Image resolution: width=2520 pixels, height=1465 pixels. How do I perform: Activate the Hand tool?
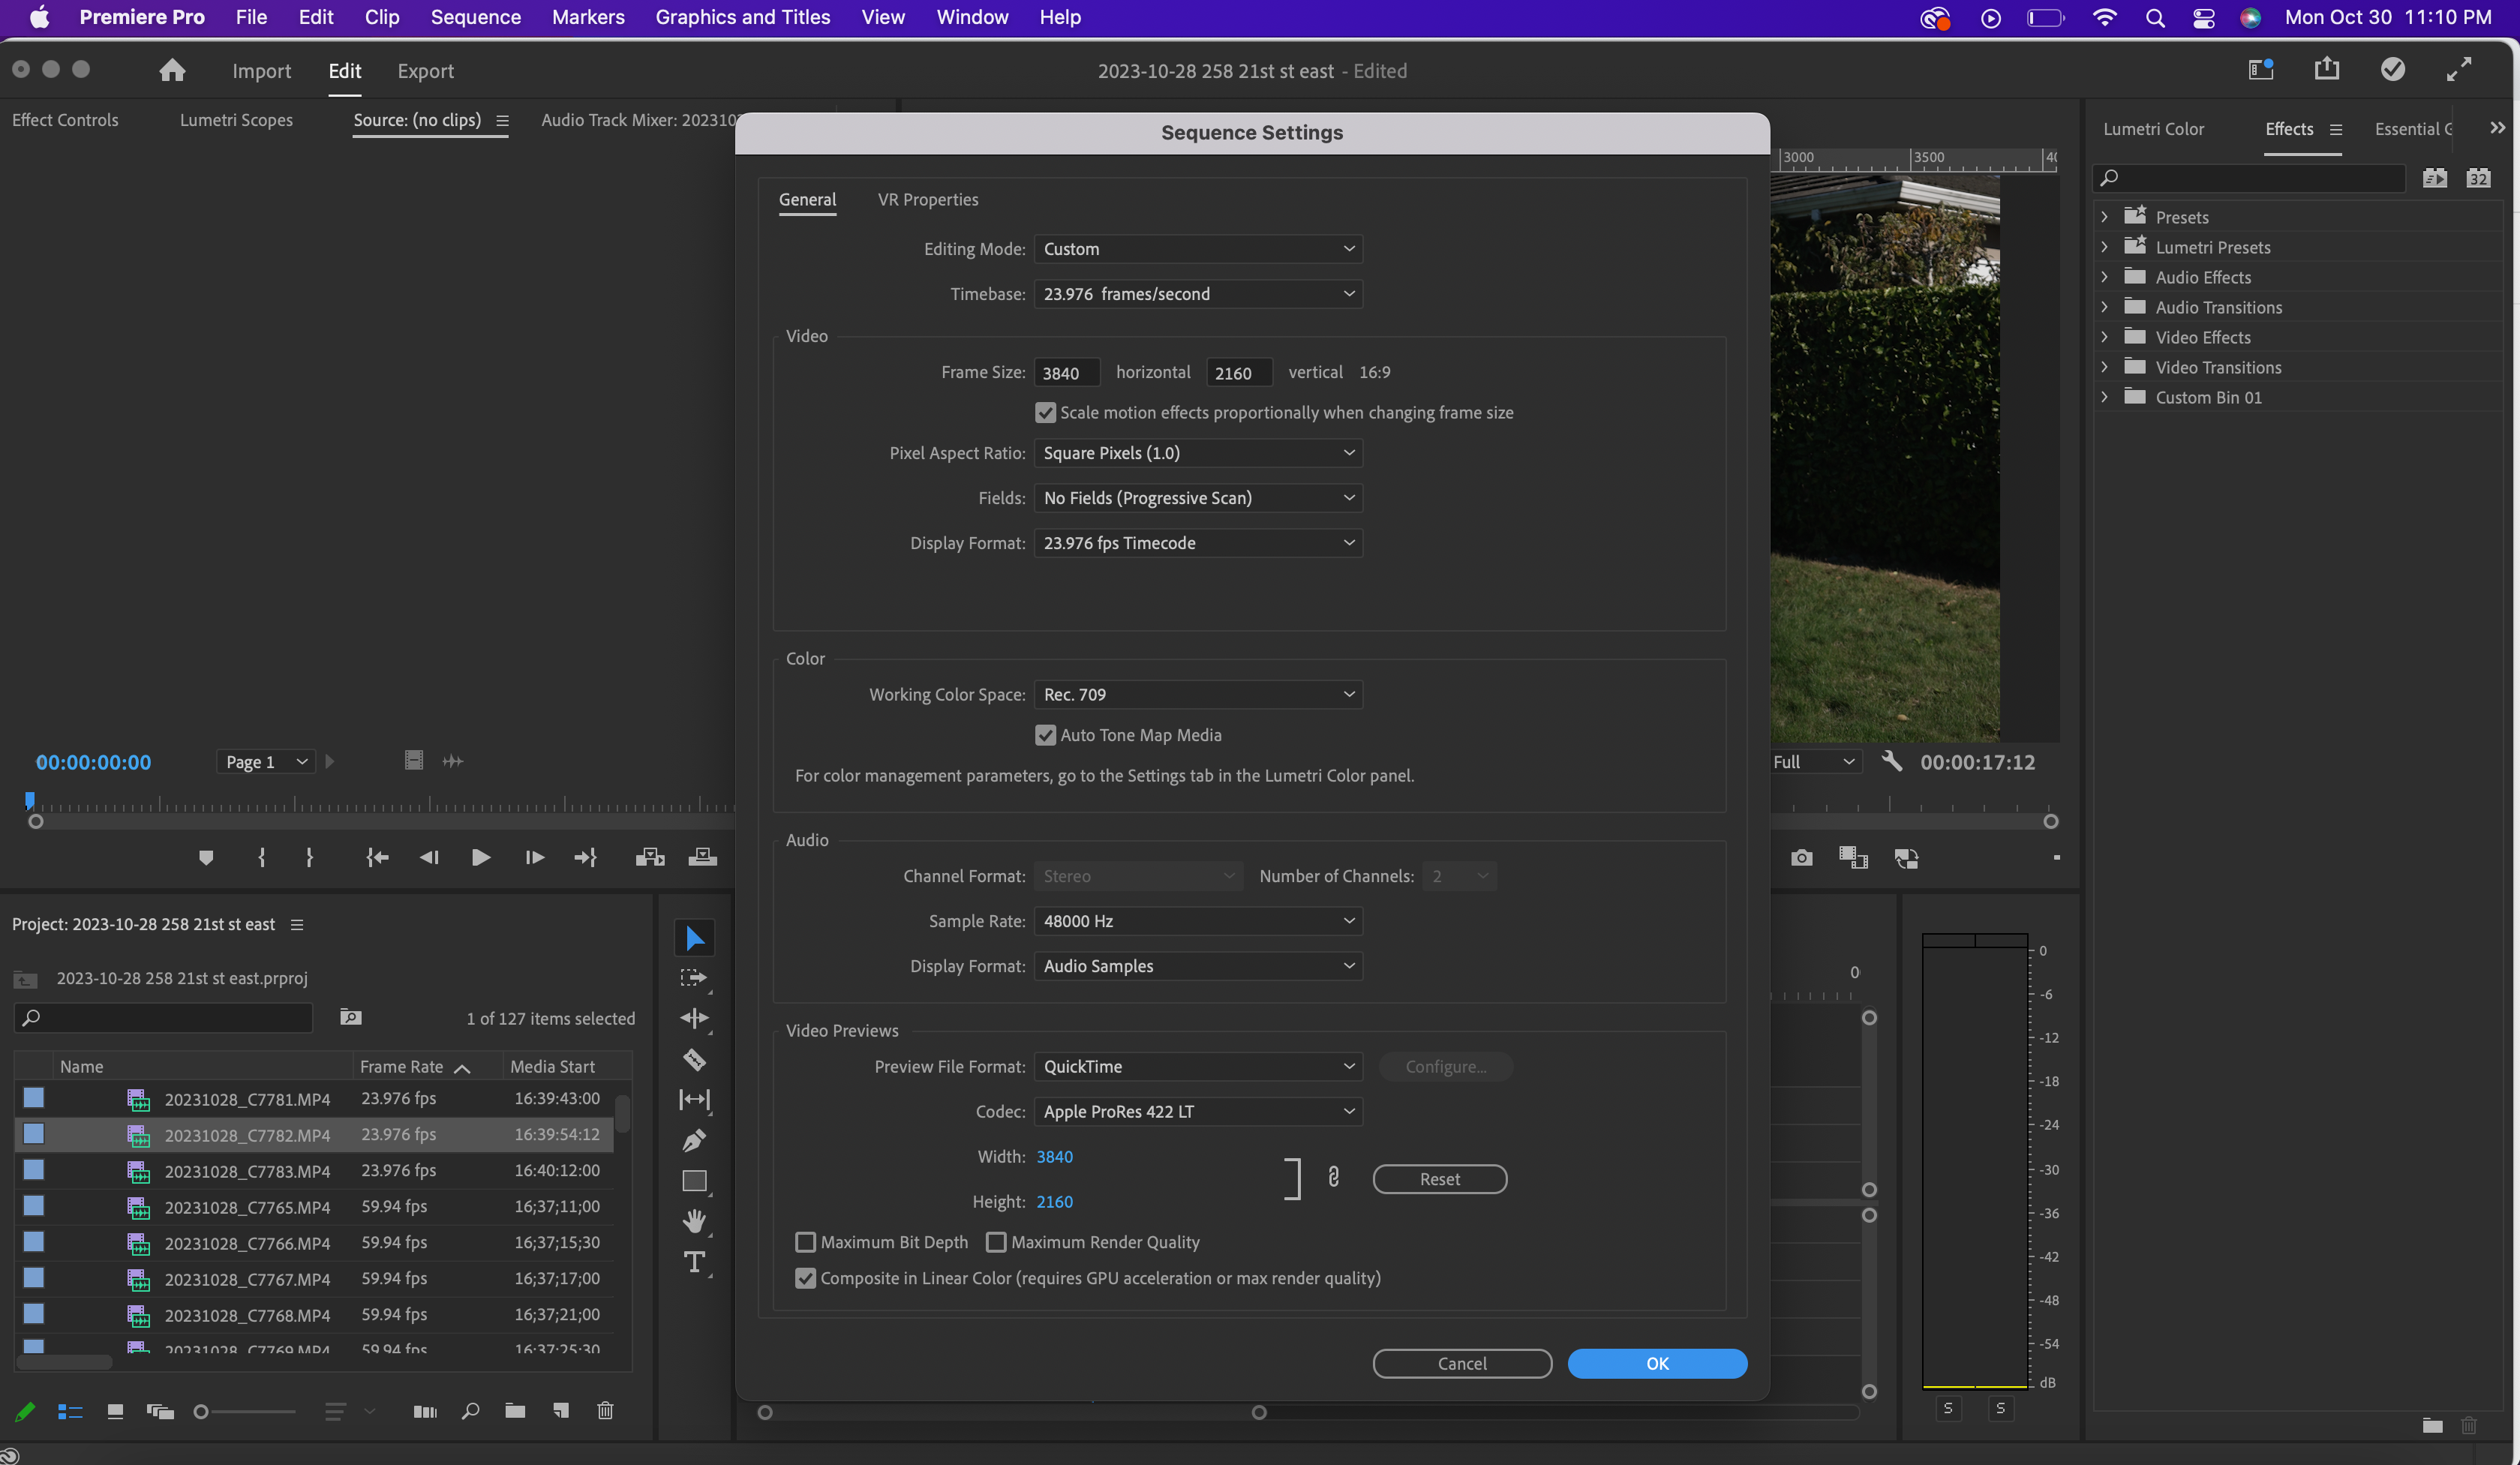(x=695, y=1221)
